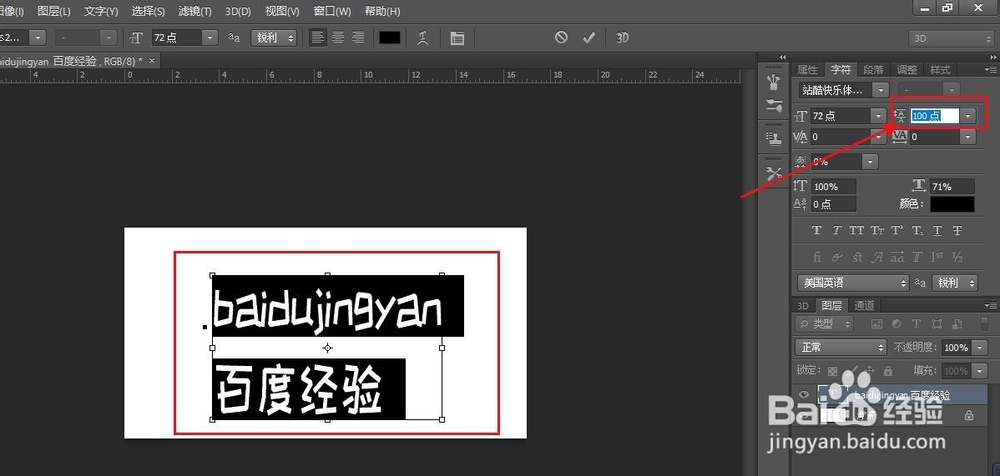Expand the 站酷快乐体 font family dropdown

click(x=881, y=90)
